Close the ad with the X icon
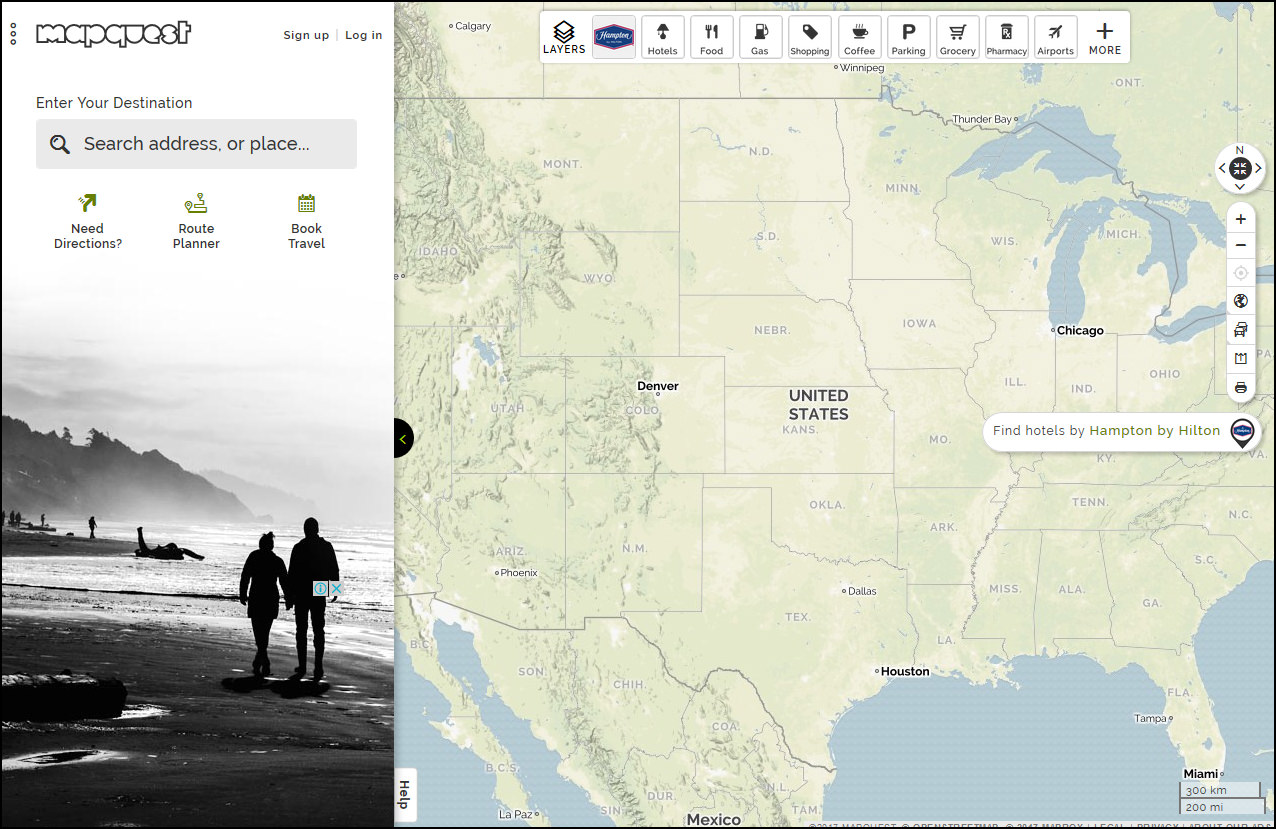Viewport: 1276px width, 829px height. pos(336,589)
